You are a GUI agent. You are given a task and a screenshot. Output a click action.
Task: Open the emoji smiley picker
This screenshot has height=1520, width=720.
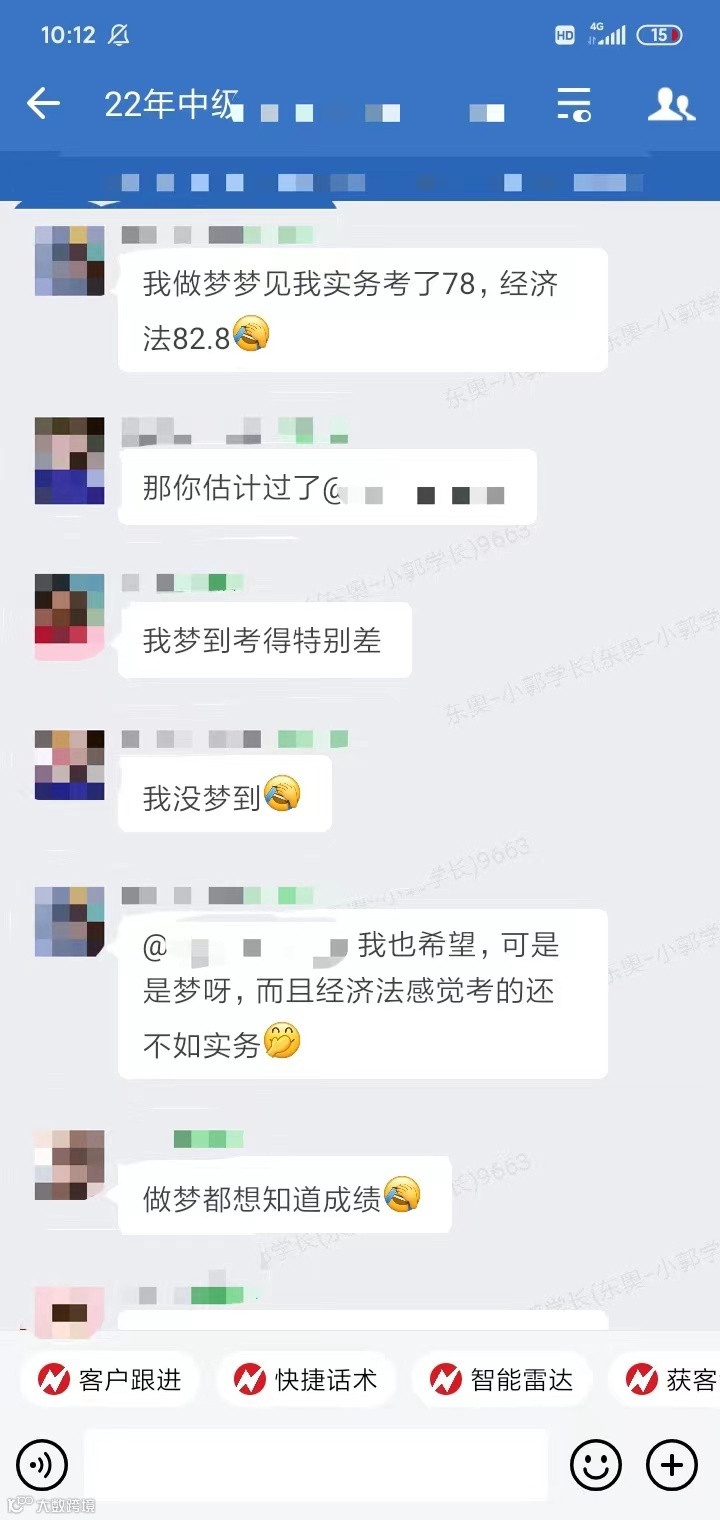[x=596, y=1466]
